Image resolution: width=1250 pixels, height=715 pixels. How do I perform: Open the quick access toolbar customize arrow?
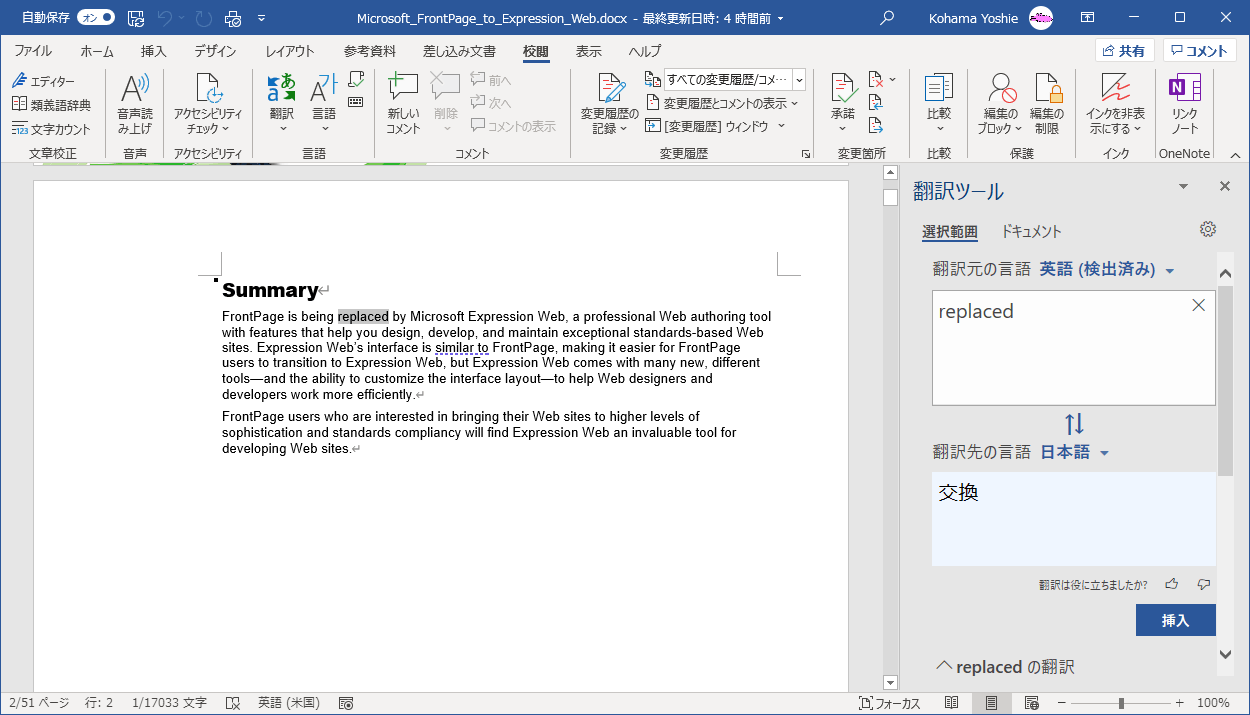[x=262, y=18]
